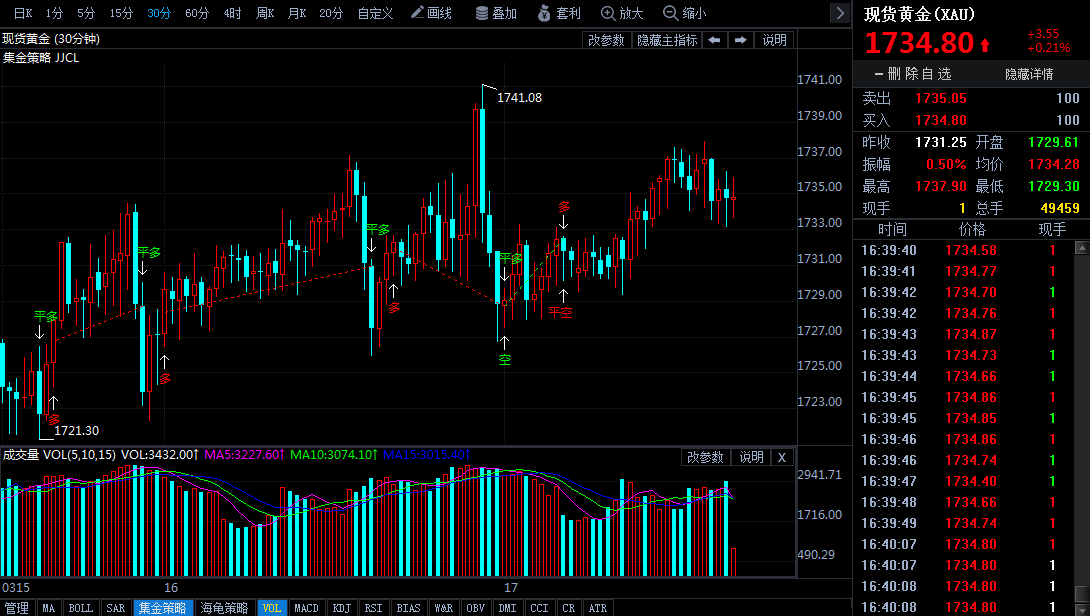
Task: Click the 1741.08 high price label
Action: pyautogui.click(x=519, y=98)
